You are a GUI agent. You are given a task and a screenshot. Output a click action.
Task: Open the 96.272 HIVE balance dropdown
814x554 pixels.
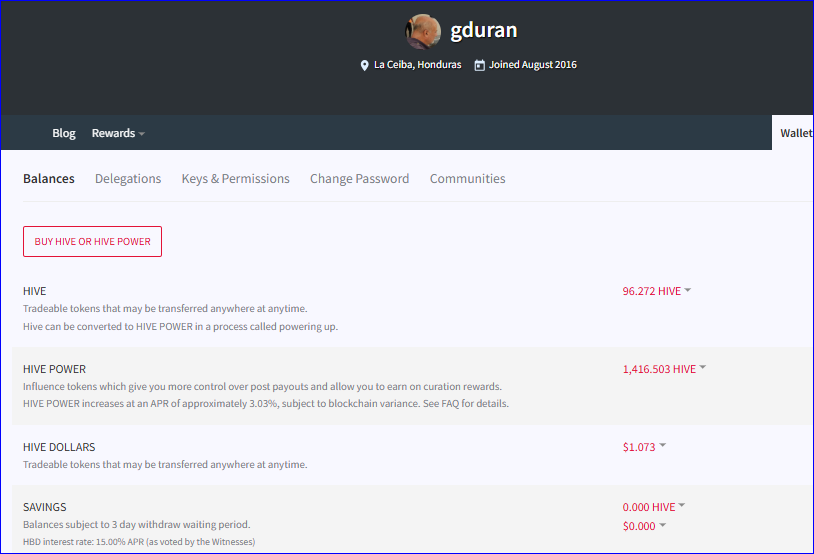657,291
